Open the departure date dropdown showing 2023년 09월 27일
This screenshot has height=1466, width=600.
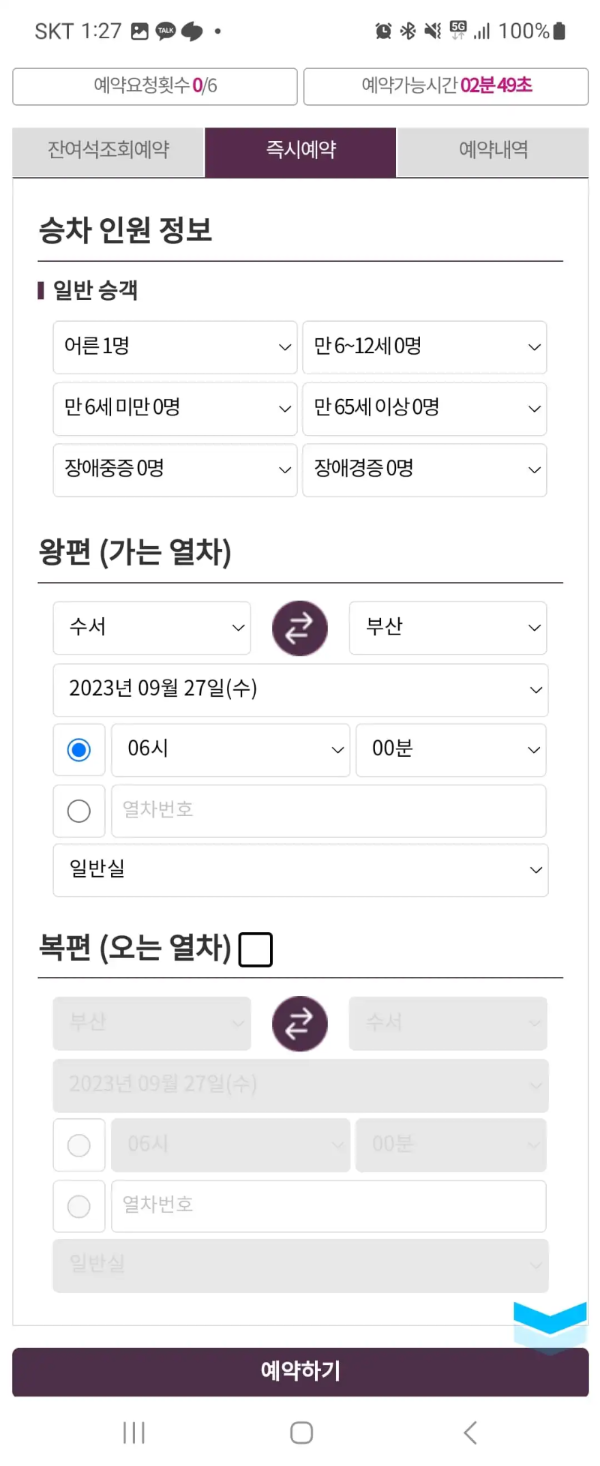pos(300,690)
